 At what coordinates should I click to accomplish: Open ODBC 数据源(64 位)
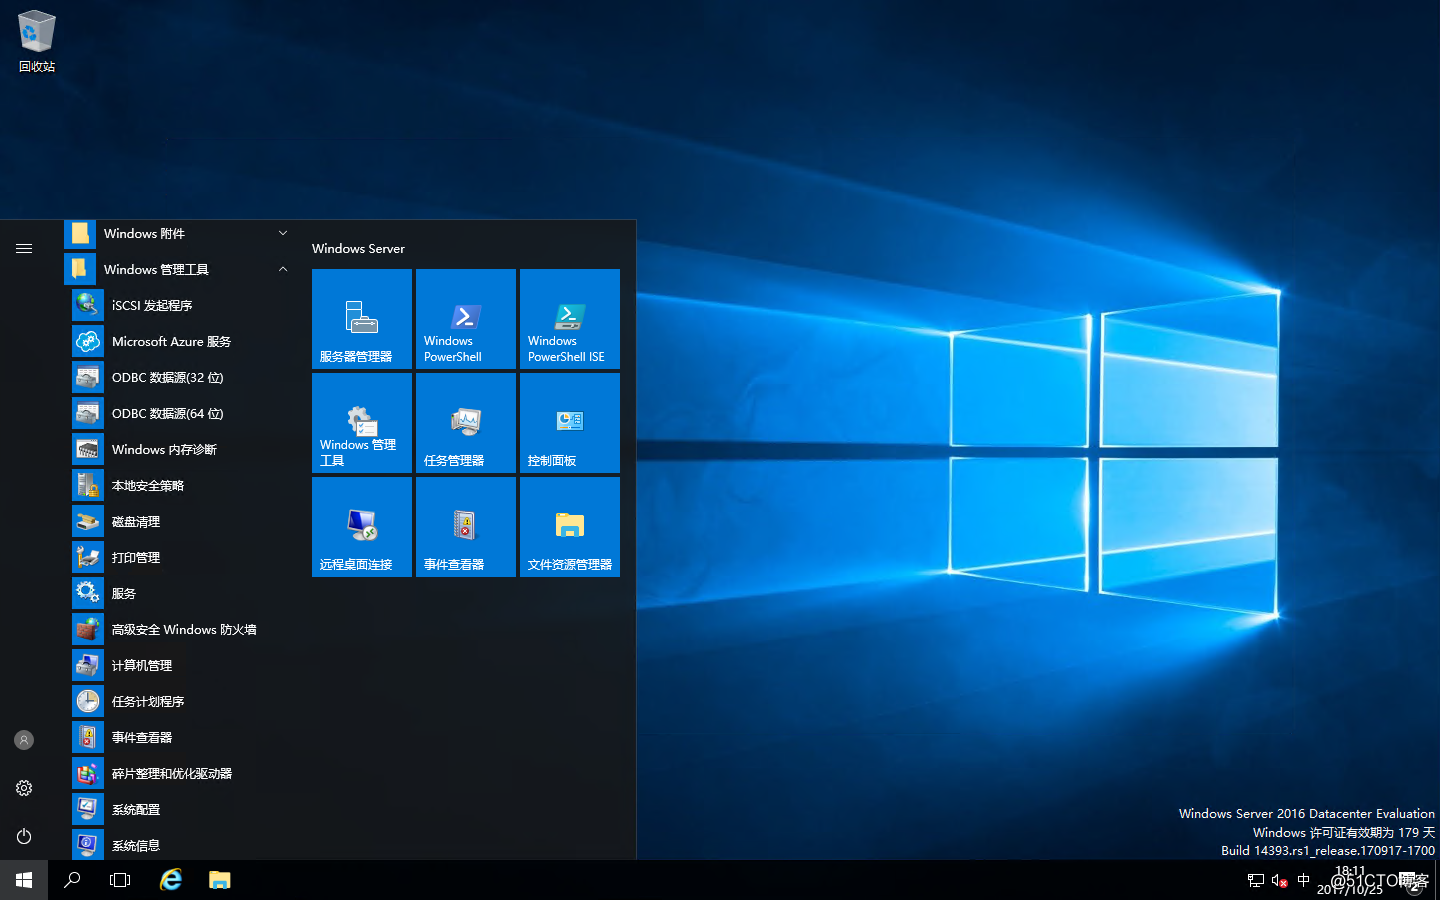tap(182, 413)
